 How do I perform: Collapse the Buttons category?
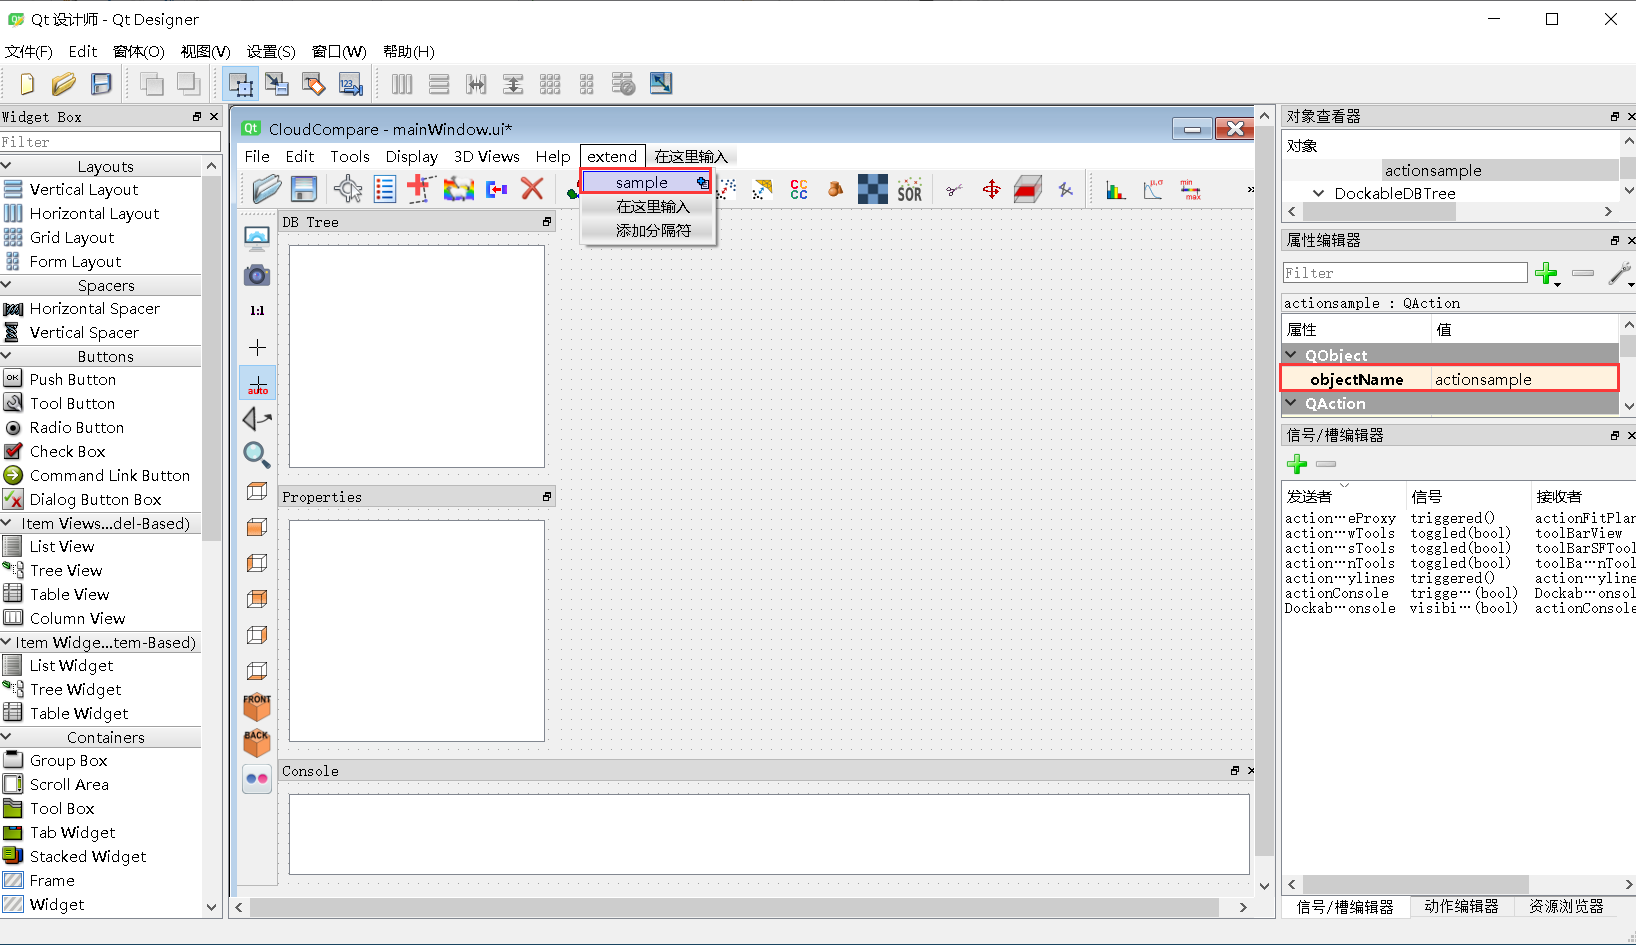(x=7, y=356)
